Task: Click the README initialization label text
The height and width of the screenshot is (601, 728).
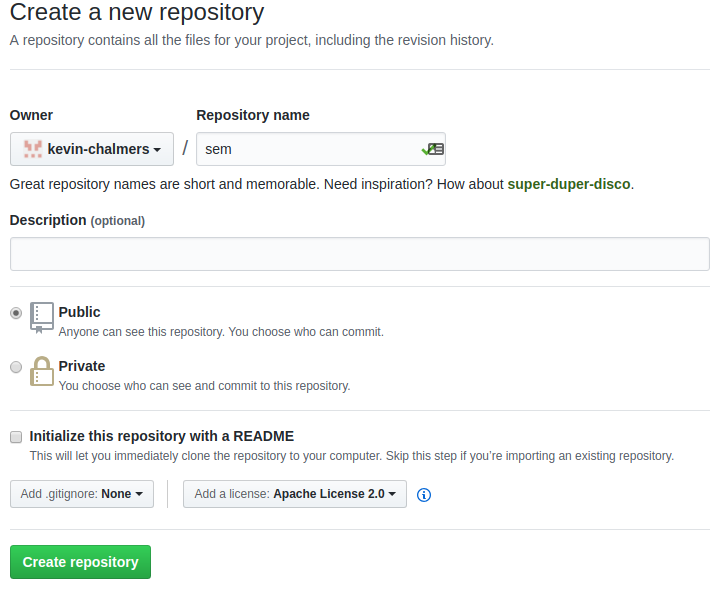Action: coord(162,436)
